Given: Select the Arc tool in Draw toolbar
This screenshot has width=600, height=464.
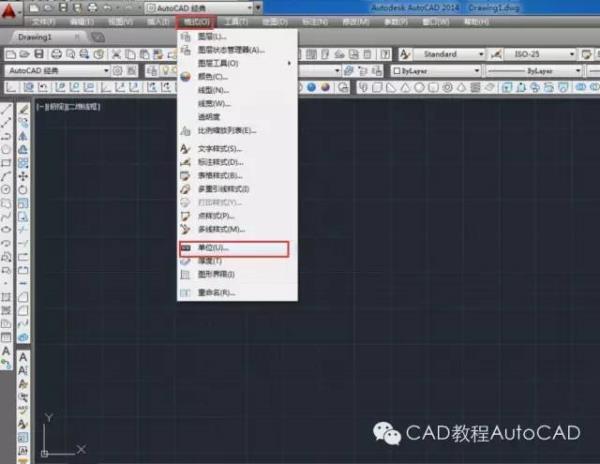Looking at the screenshot, I should point(6,176).
